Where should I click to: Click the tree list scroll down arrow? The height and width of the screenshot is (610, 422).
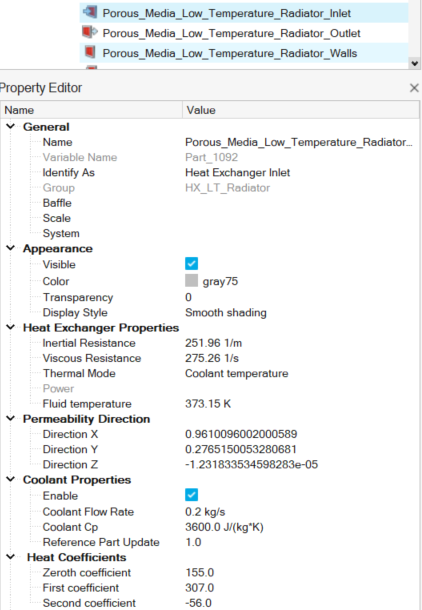(415, 63)
